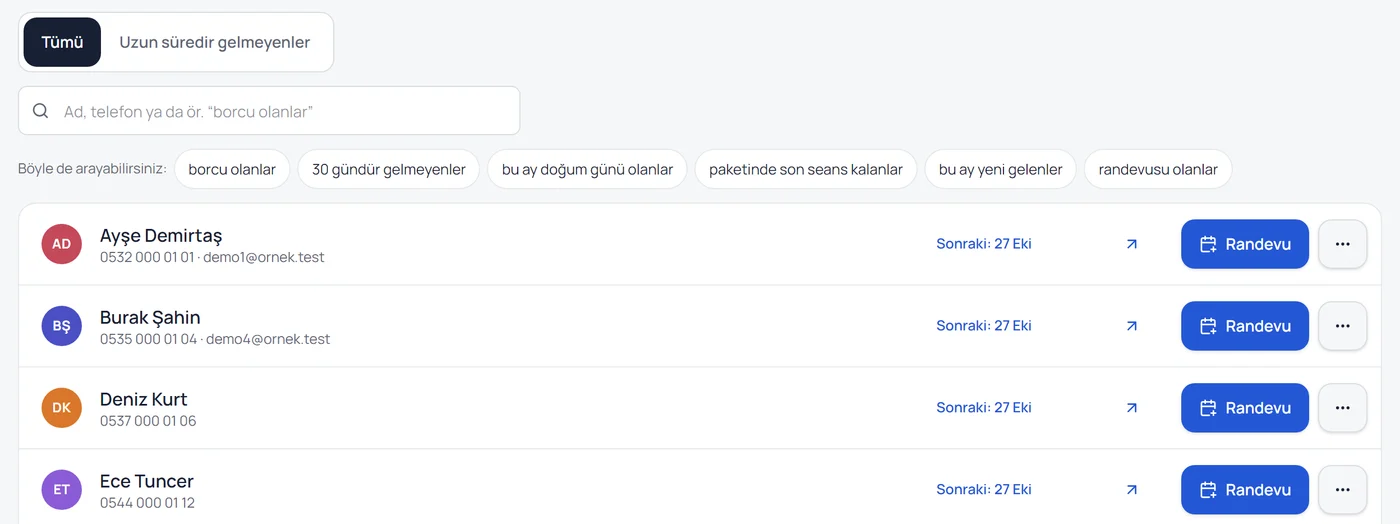Image resolution: width=1400 pixels, height=524 pixels.
Task: Open Ayşe Demirtaş customer name
Action: [161, 236]
